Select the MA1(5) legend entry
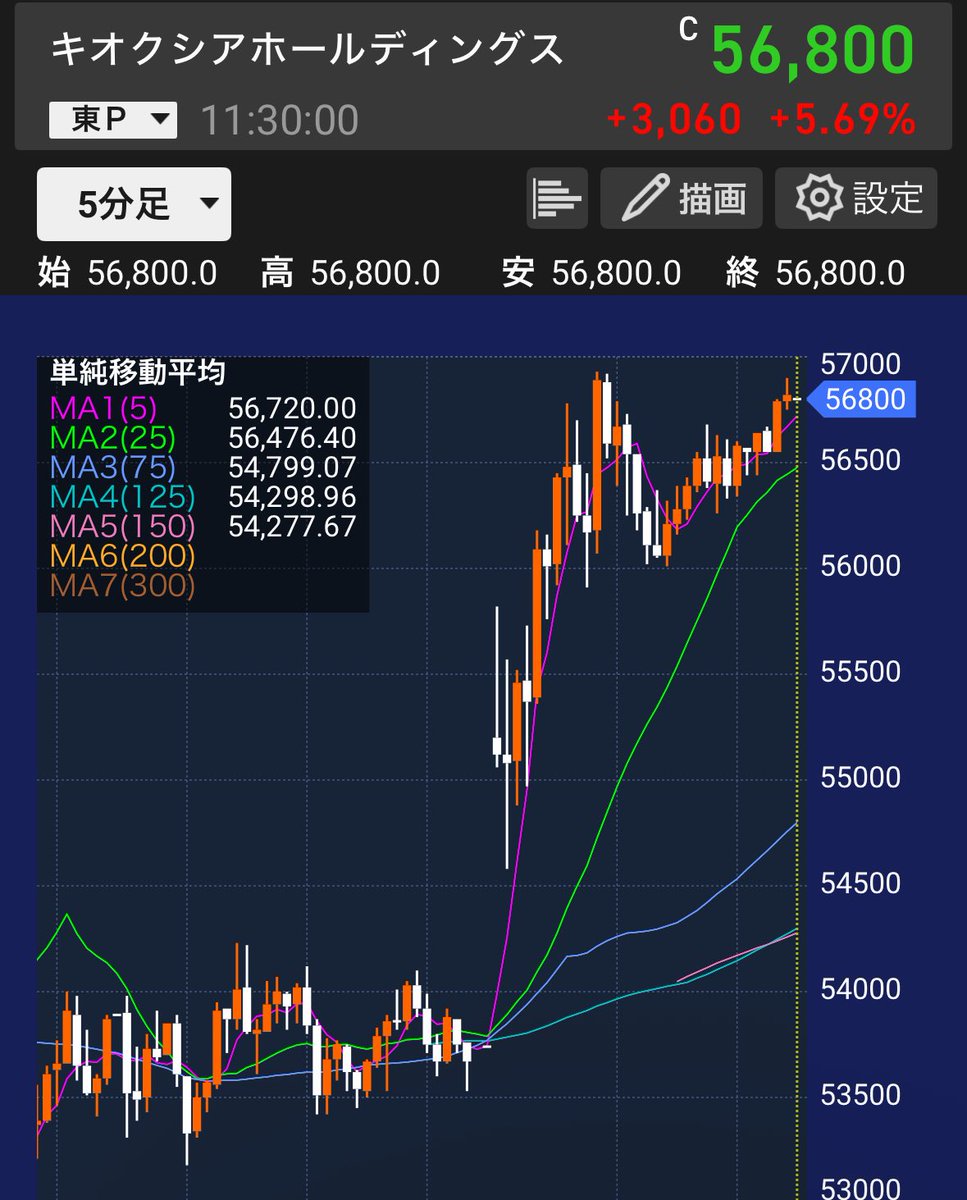This screenshot has width=967, height=1200. pyautogui.click(x=103, y=408)
